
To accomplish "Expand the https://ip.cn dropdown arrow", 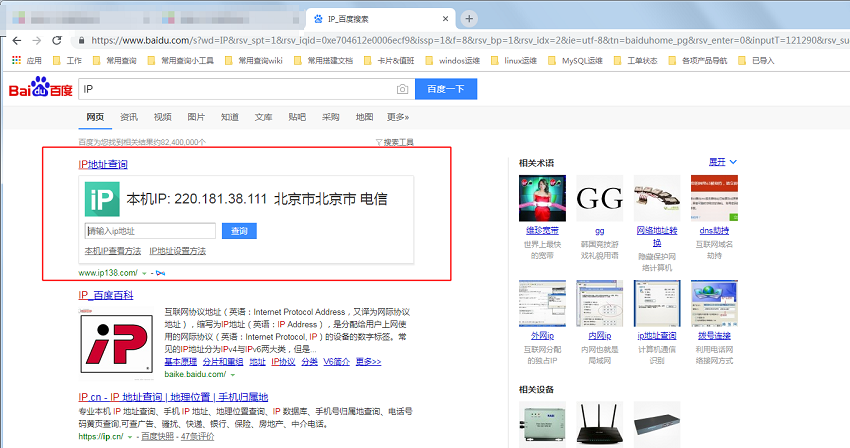I will (130, 437).
